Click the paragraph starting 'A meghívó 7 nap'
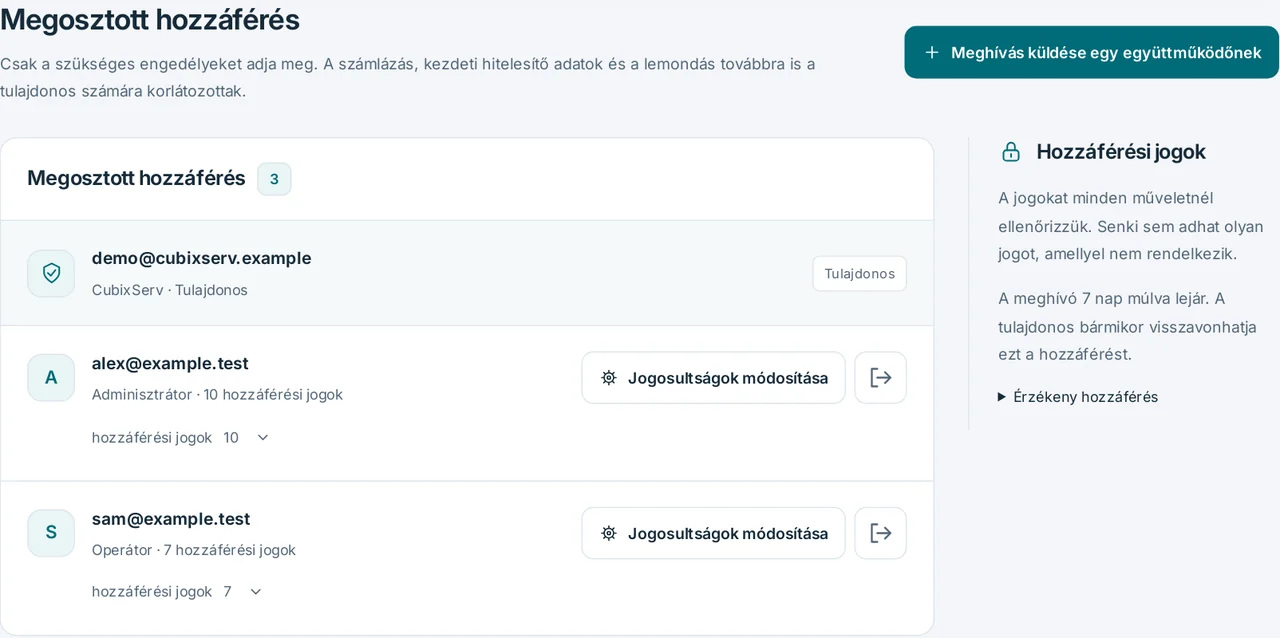This screenshot has width=1280, height=638. tap(1127, 326)
